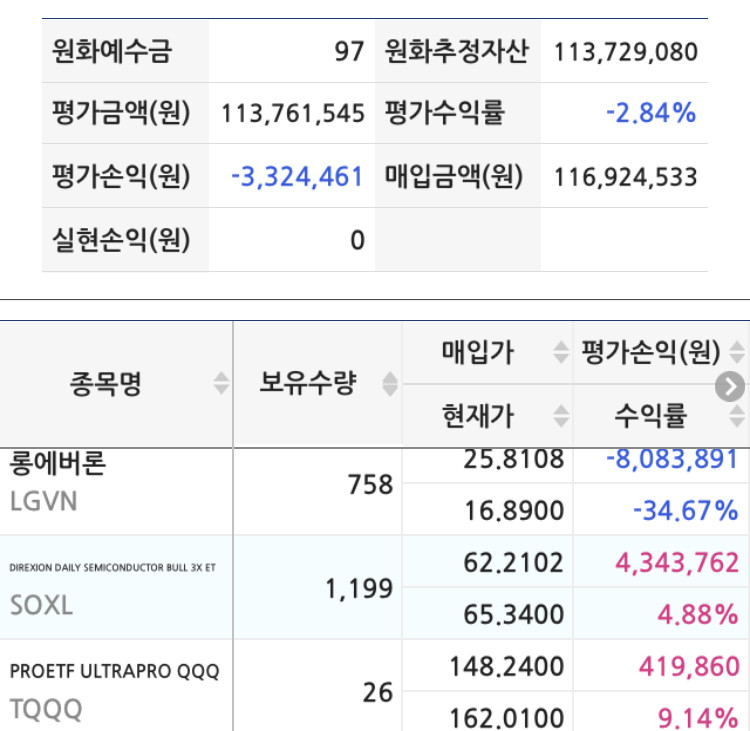This screenshot has width=750, height=731.
Task: Select the 평가금액(원) 113,761,545 value
Action: (293, 114)
